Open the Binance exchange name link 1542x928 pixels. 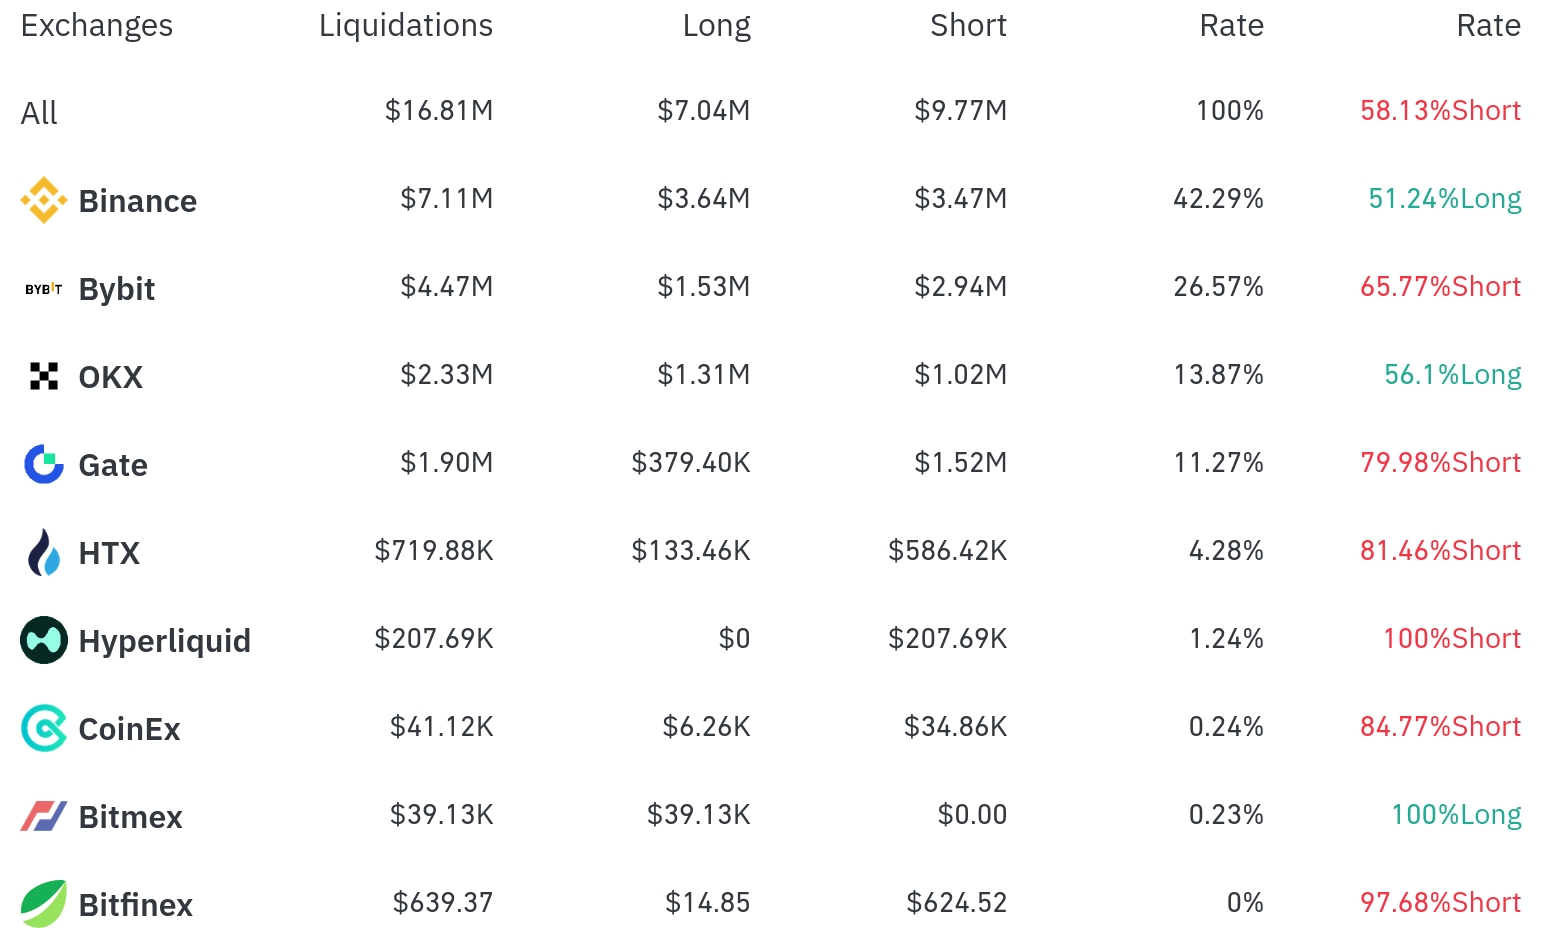click(137, 201)
